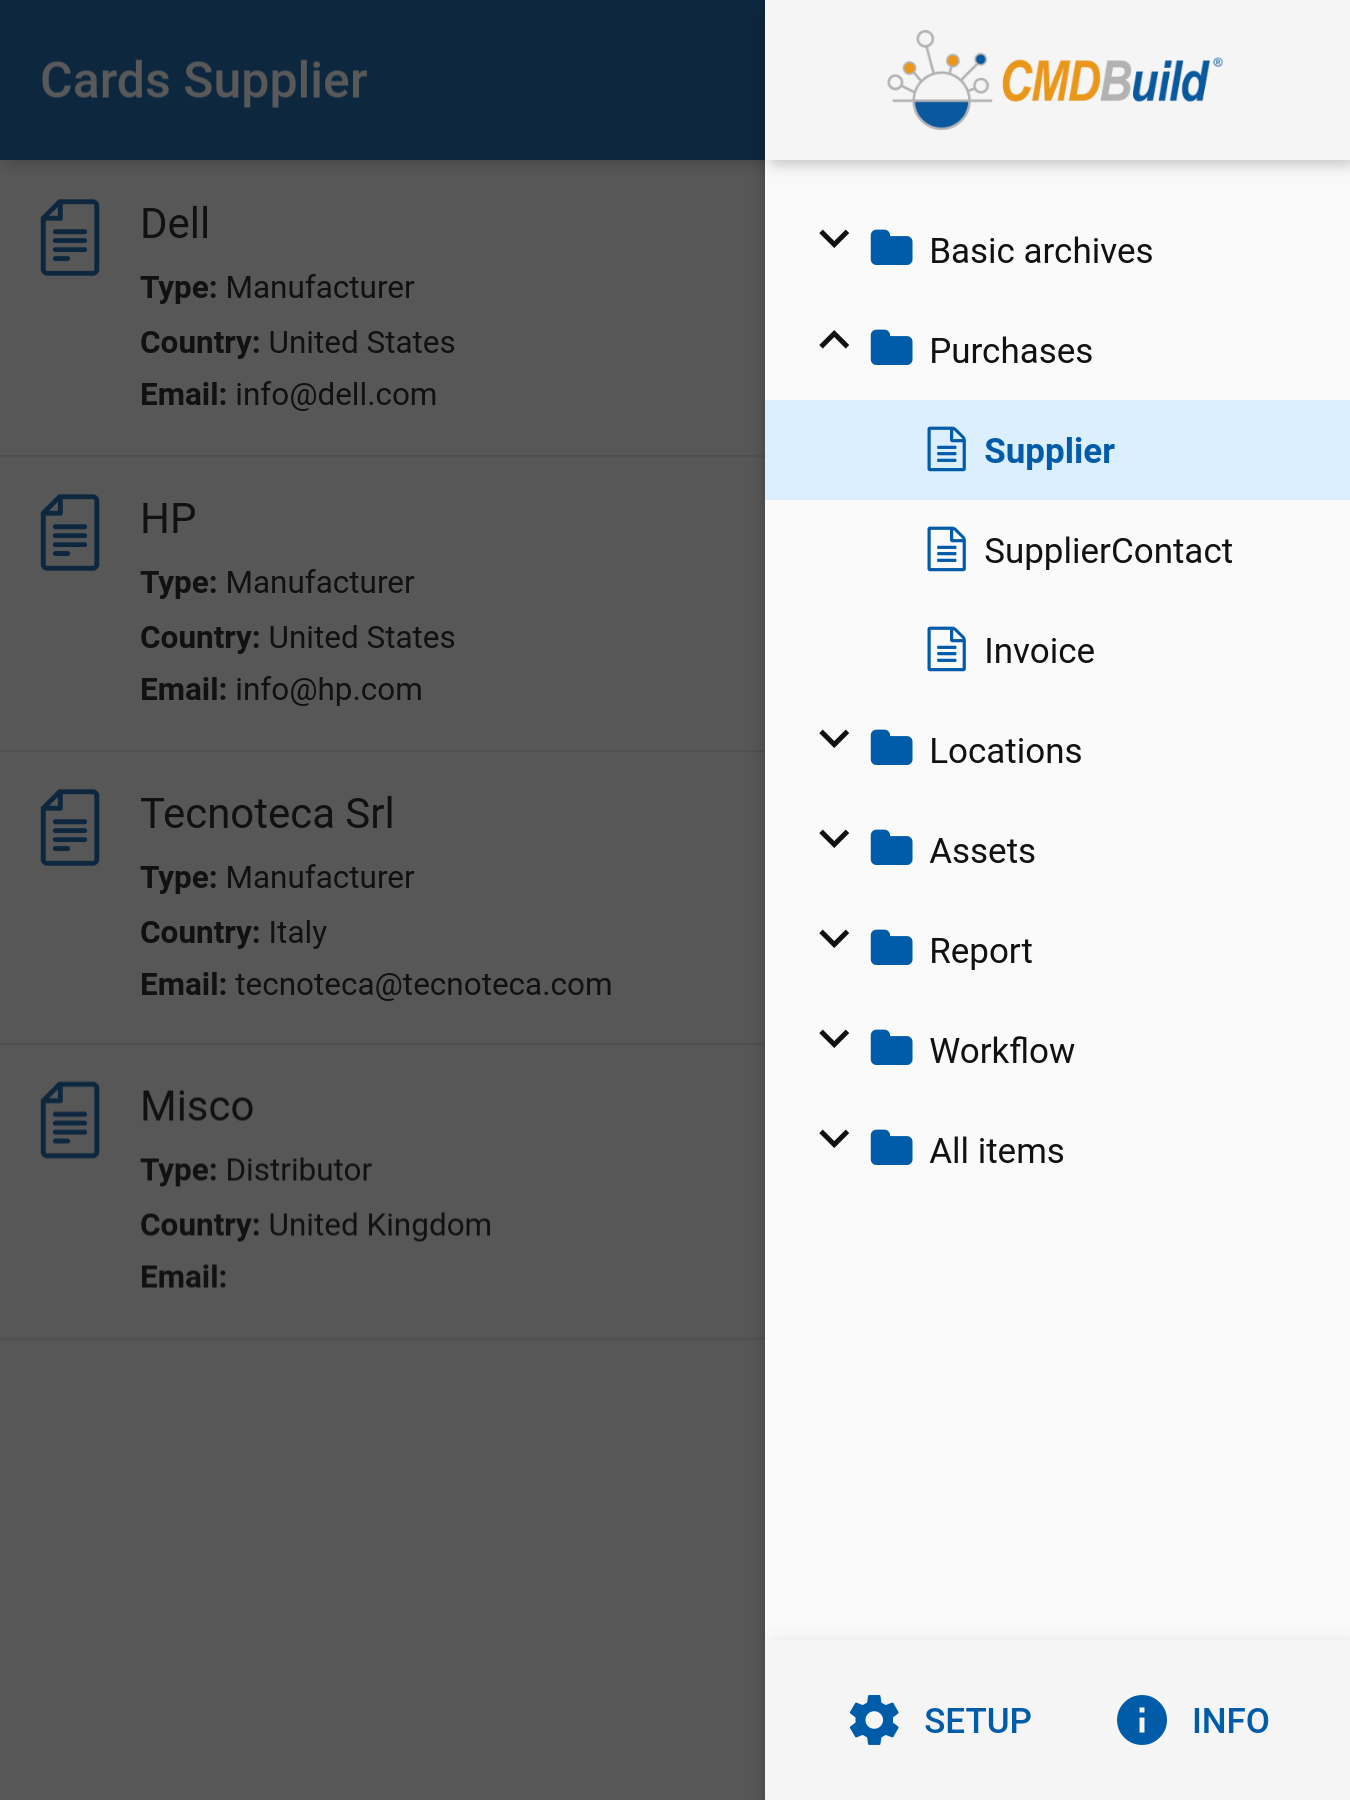Viewport: 1350px width, 1800px height.
Task: Click the document icon beside Invoice
Action: click(946, 649)
